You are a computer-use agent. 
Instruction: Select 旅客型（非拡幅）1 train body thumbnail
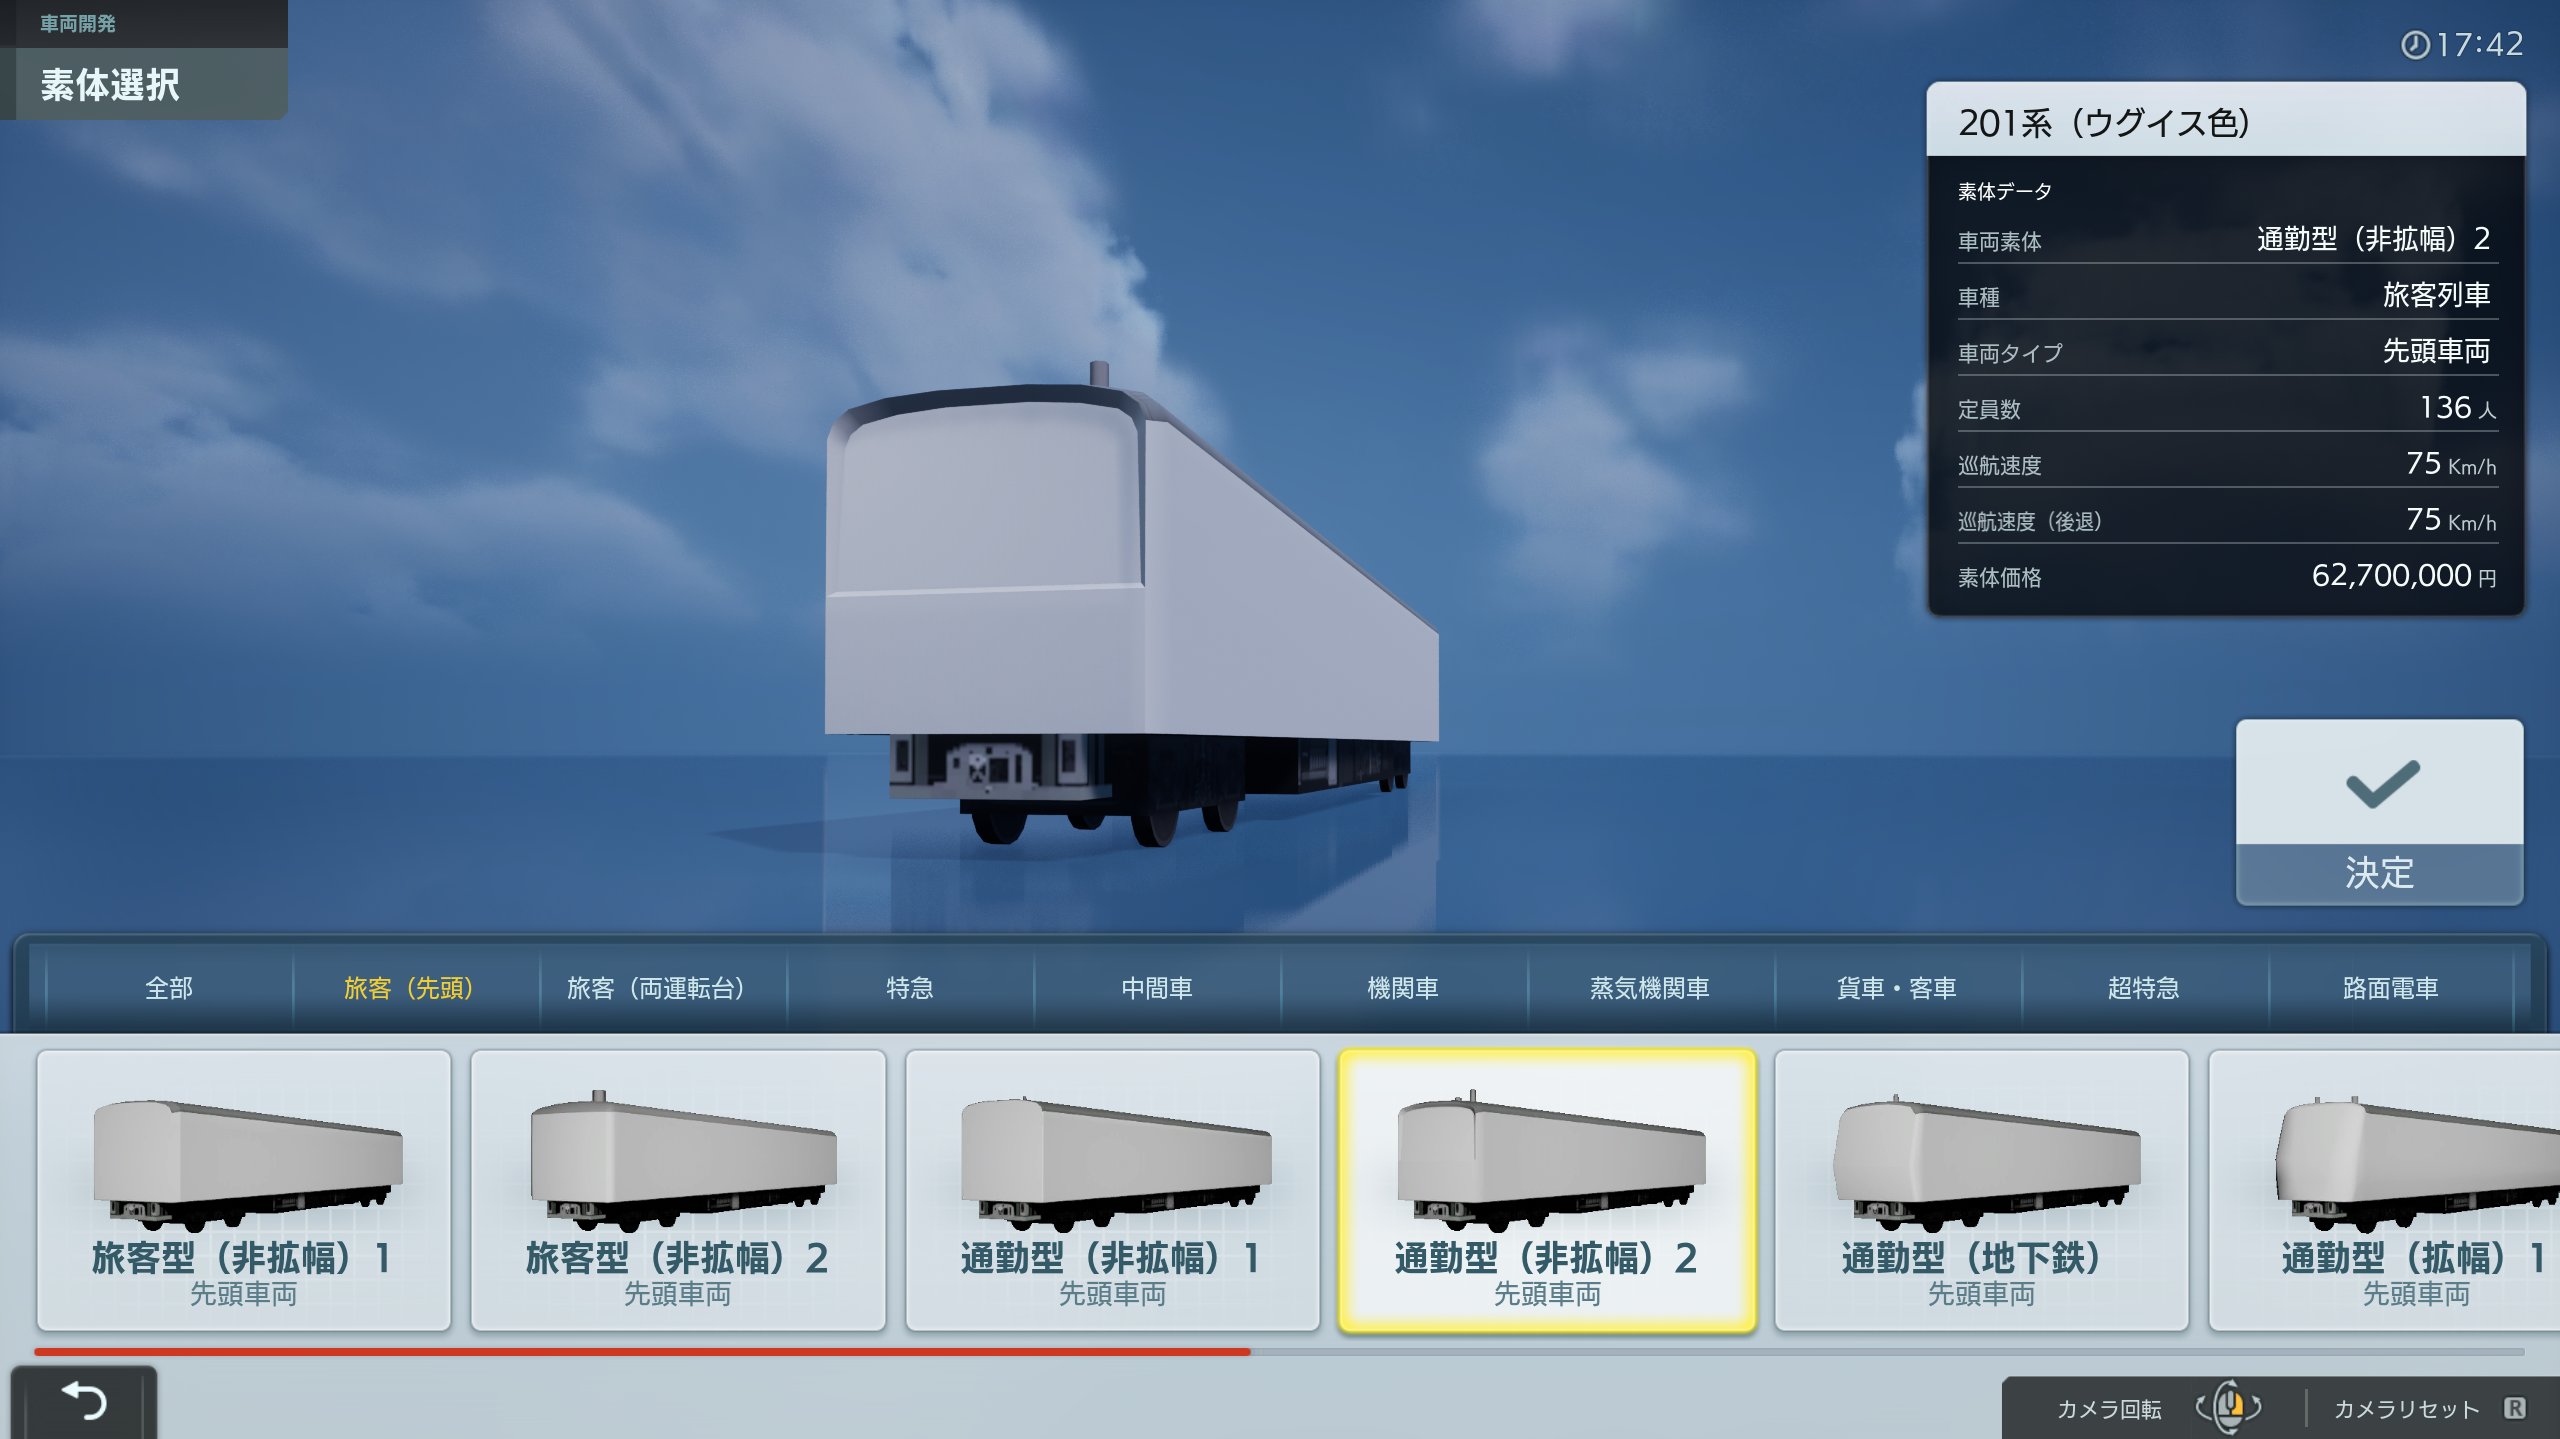pyautogui.click(x=243, y=1189)
